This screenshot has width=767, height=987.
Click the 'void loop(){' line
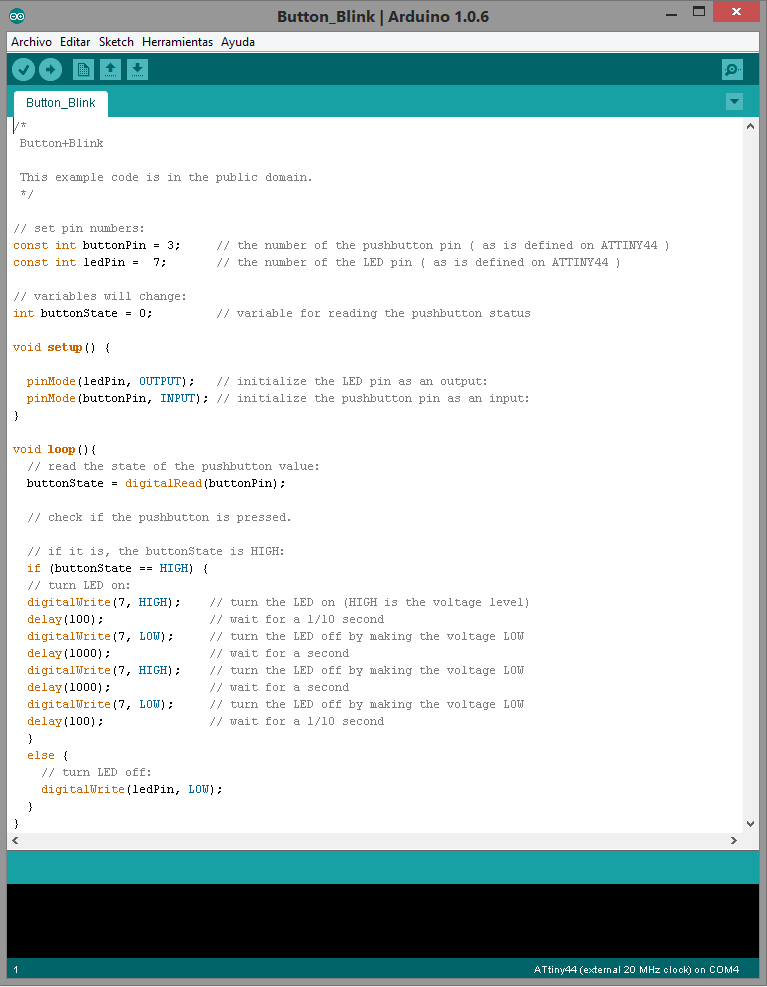point(55,449)
